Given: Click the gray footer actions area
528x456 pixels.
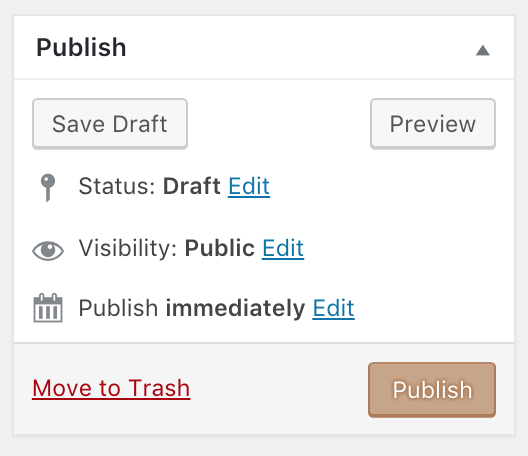Looking at the screenshot, I should point(264,389).
